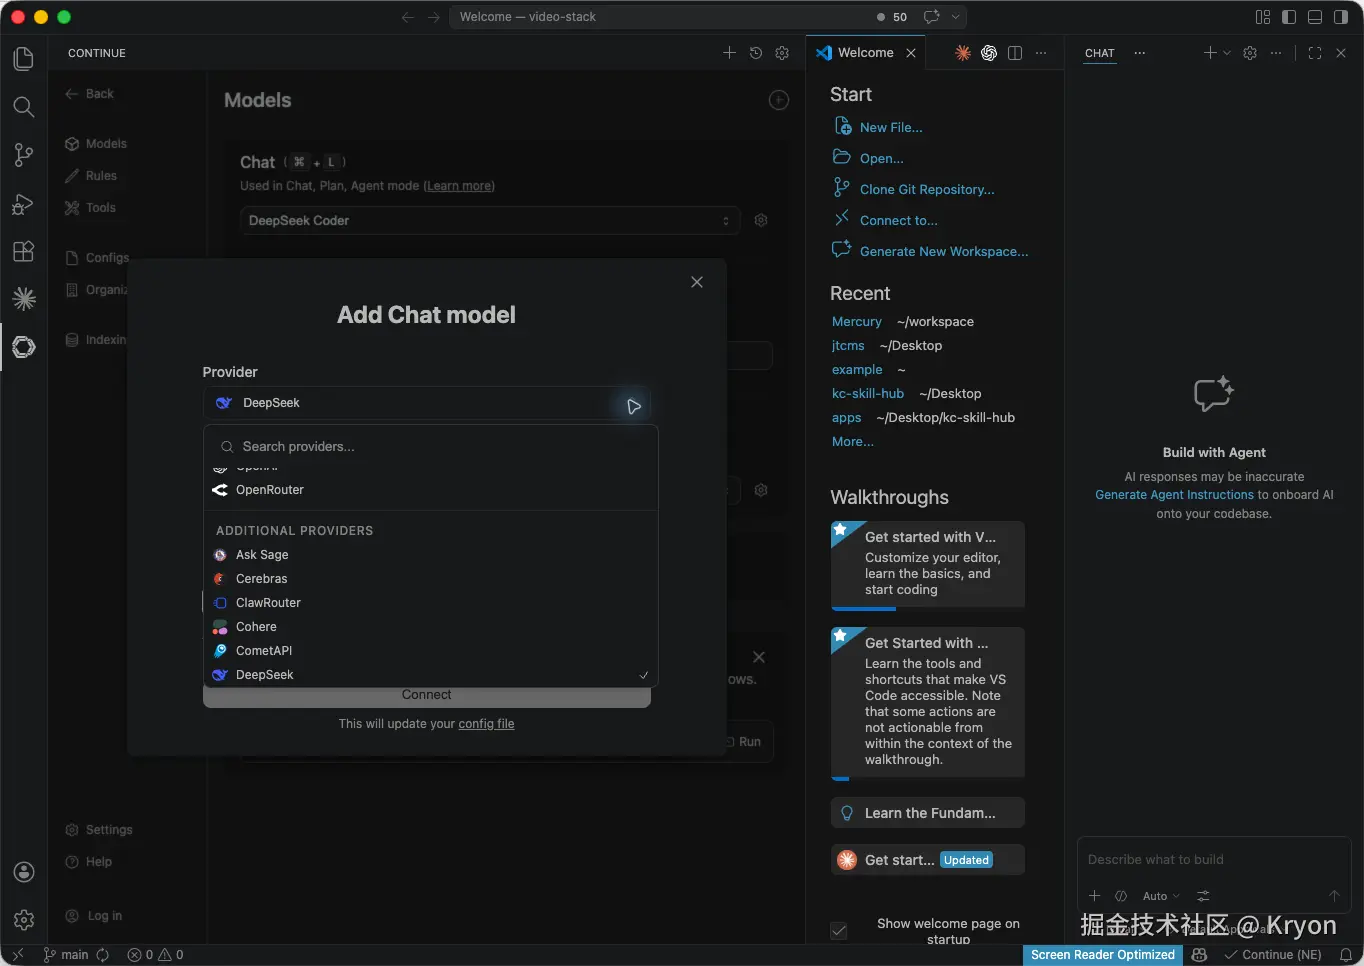Click the Customize Layout icon in title bar
The width and height of the screenshot is (1364, 966).
pyautogui.click(x=1263, y=17)
